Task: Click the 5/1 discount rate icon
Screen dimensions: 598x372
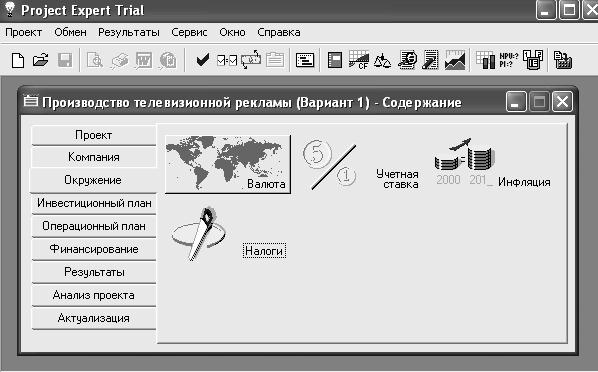Action: [x=330, y=164]
